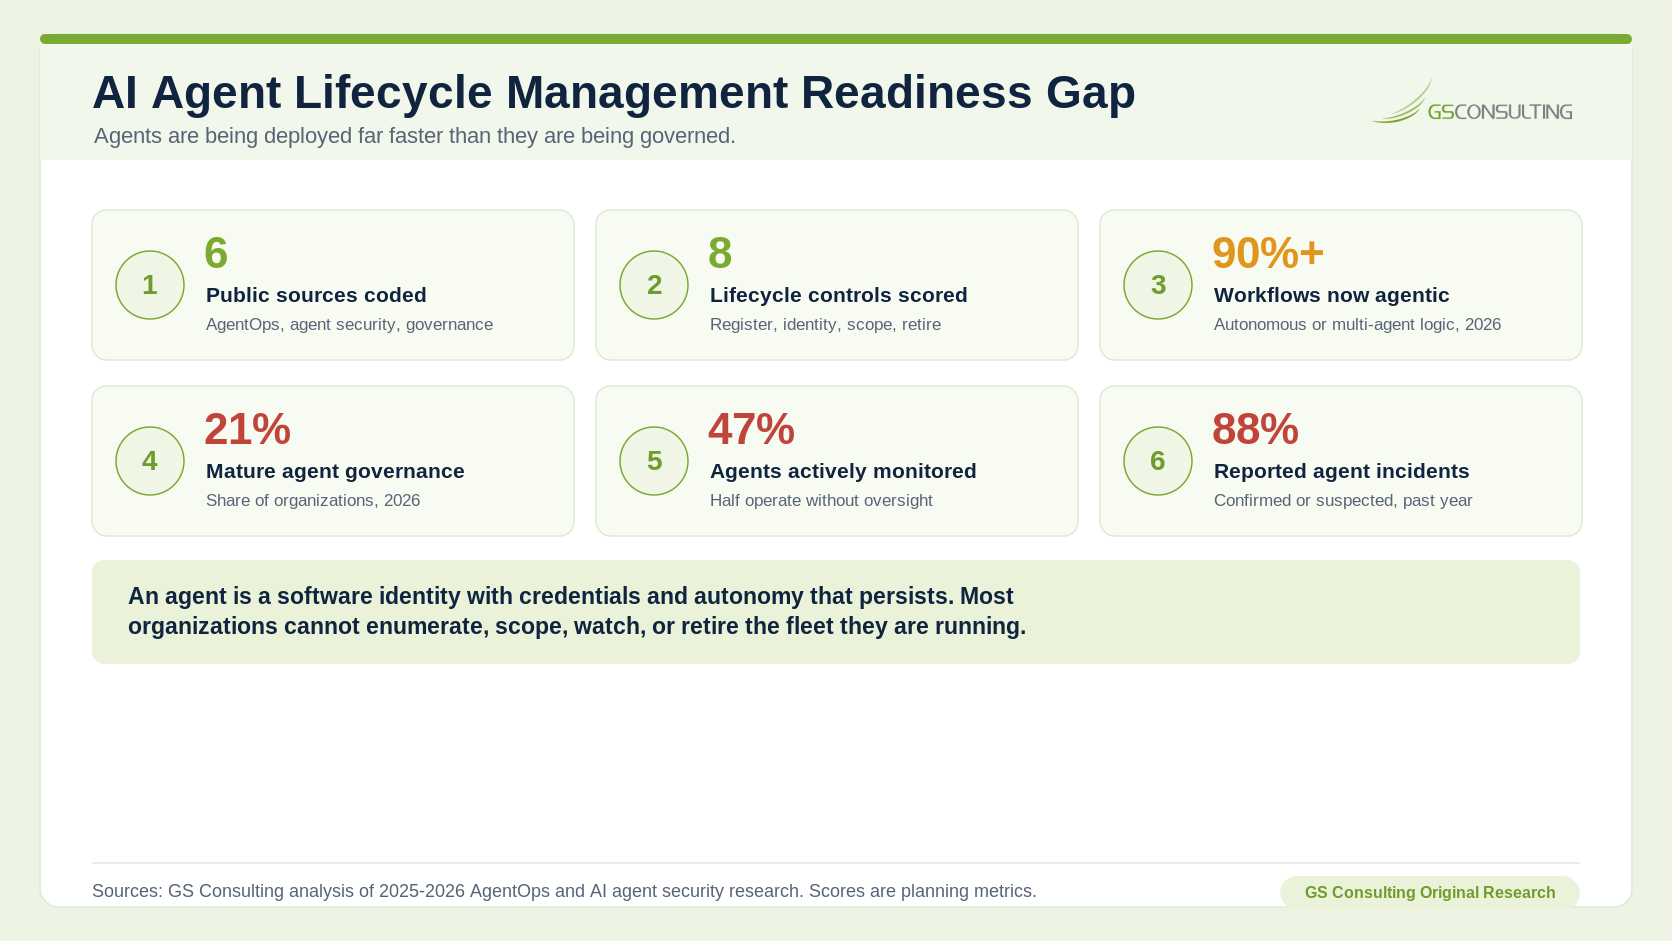
Task: Click Share of organizations, 2026 text
Action: tap(313, 501)
